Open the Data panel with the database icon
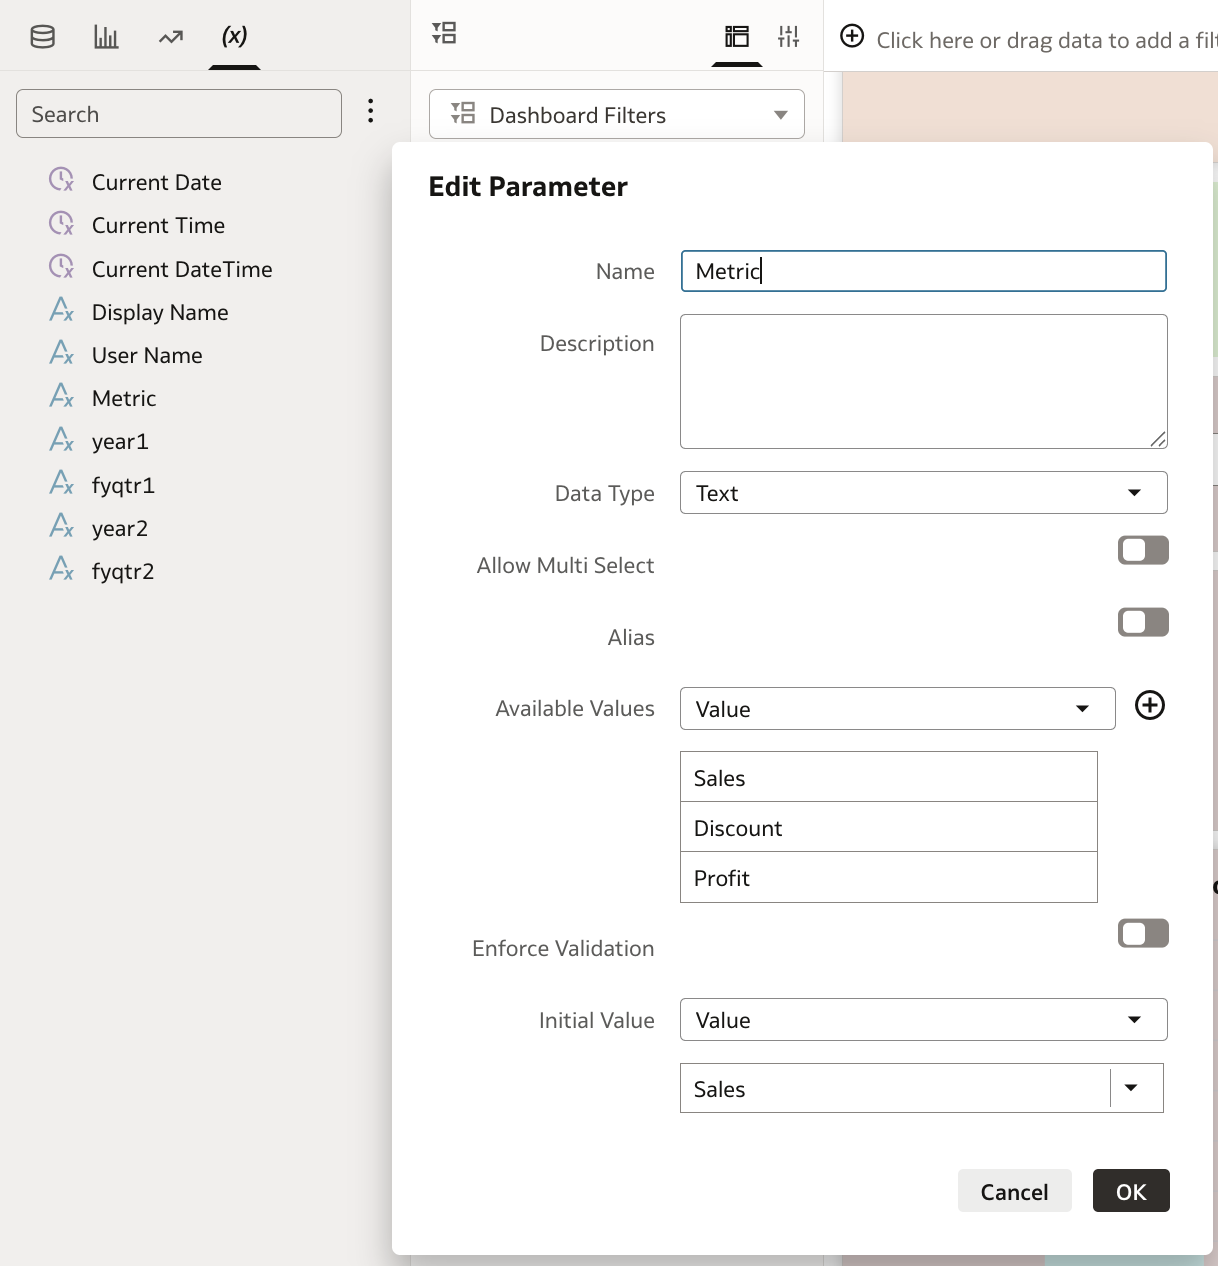Image resolution: width=1218 pixels, height=1266 pixels. click(x=41, y=36)
